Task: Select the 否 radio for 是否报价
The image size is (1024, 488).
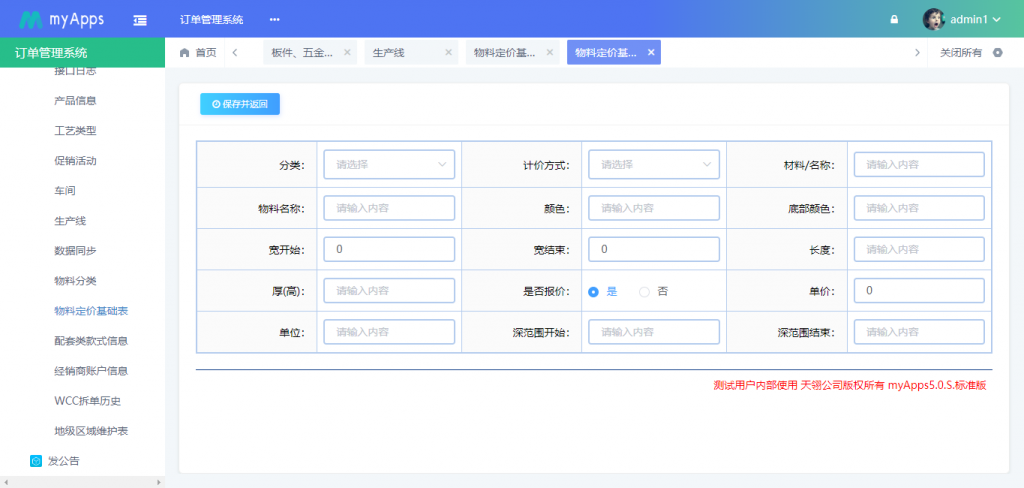Action: coord(644,291)
